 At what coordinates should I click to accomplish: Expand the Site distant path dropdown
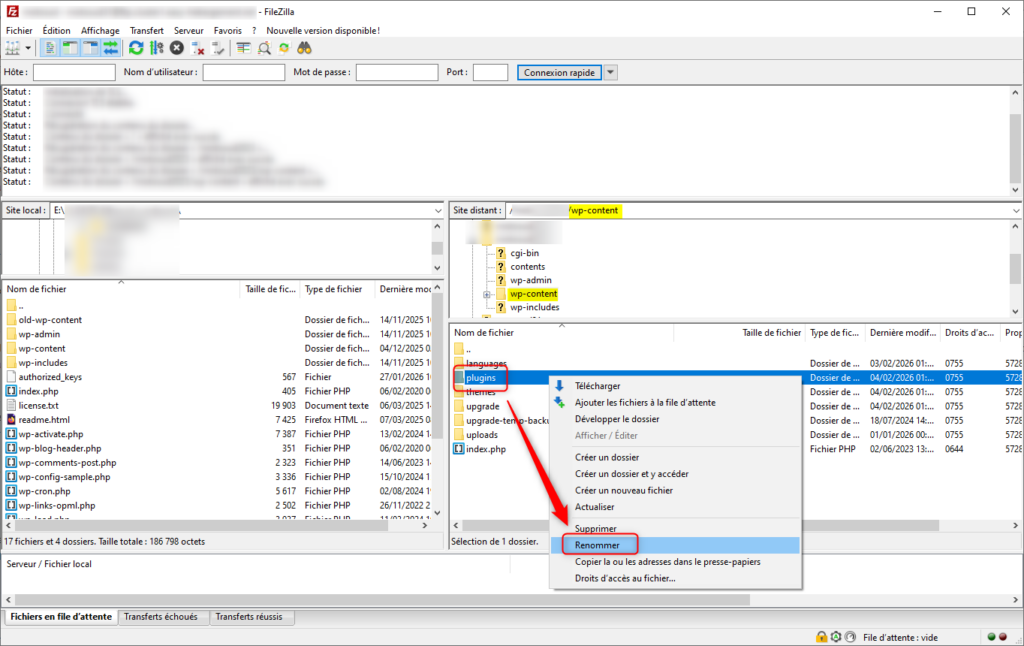[1016, 210]
